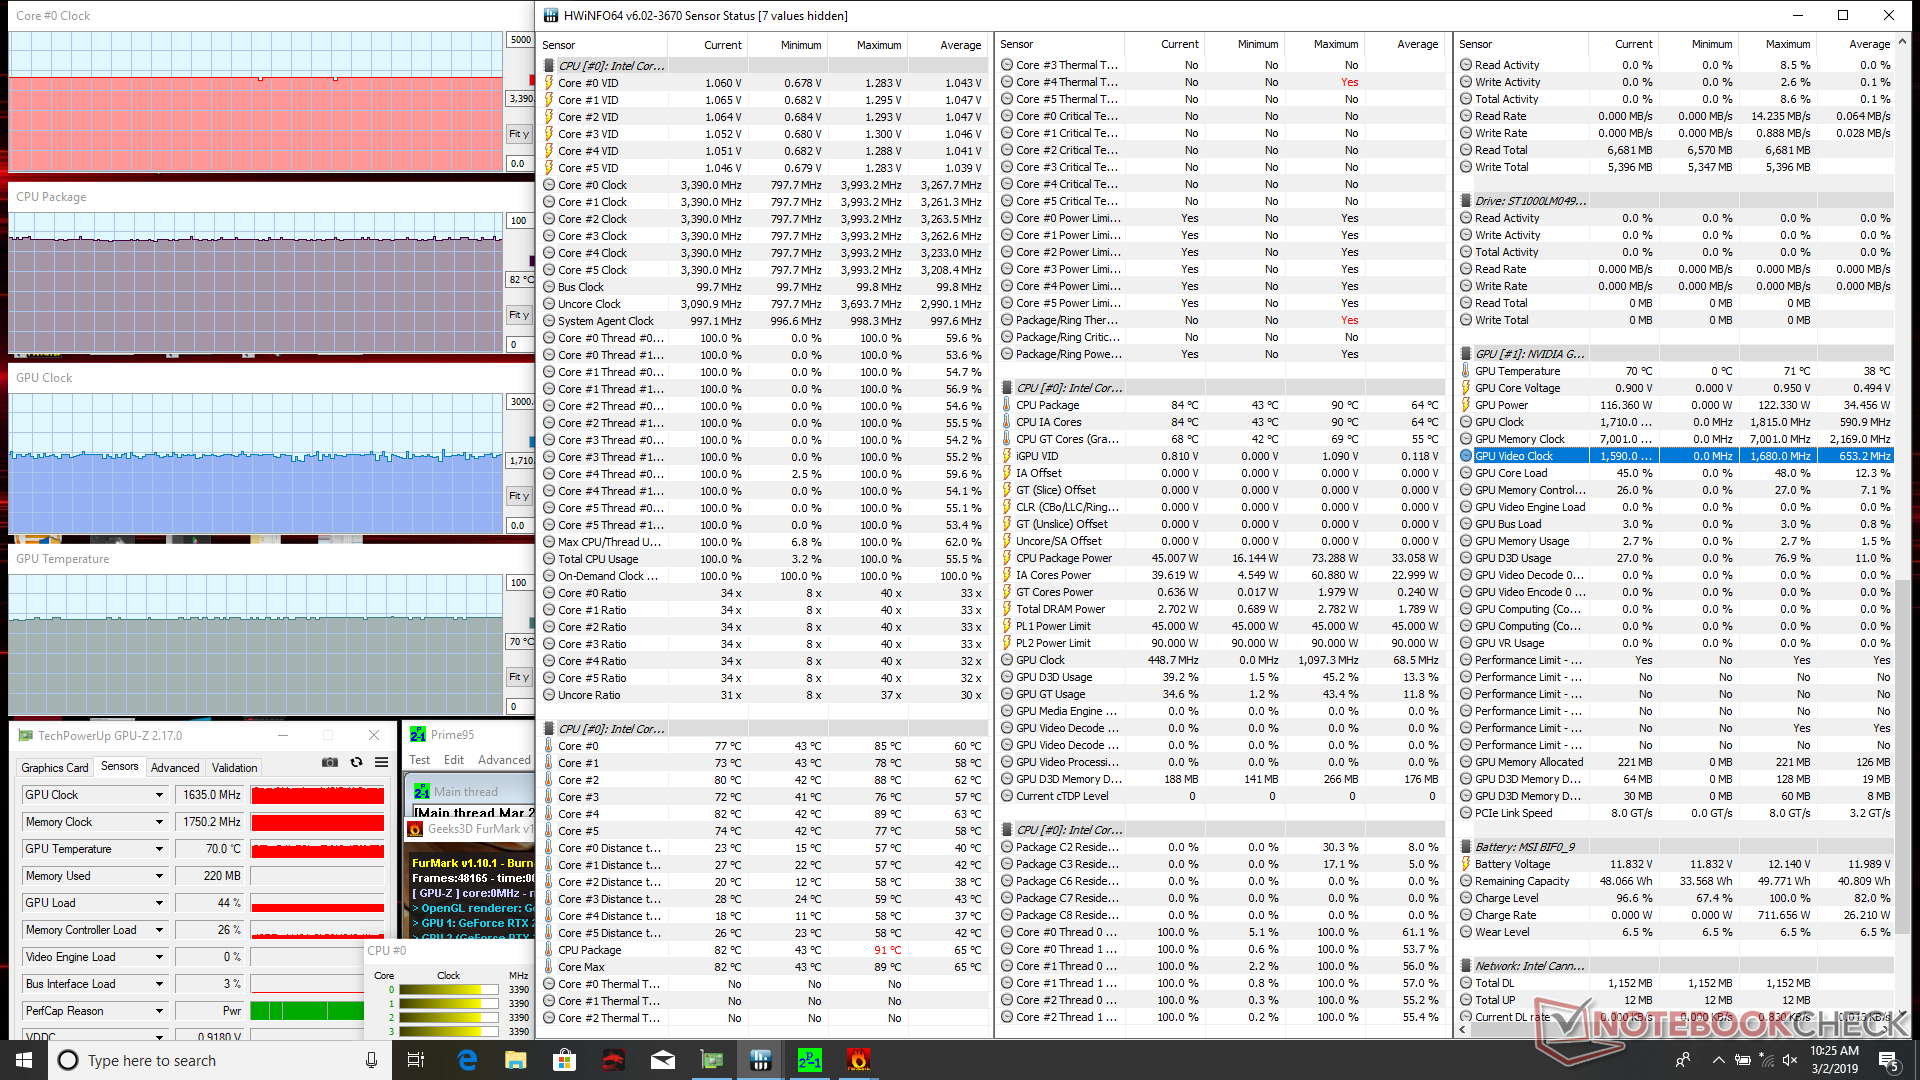Open the GPU-Z hamburger menu
1920x1080 pixels.
point(381,762)
